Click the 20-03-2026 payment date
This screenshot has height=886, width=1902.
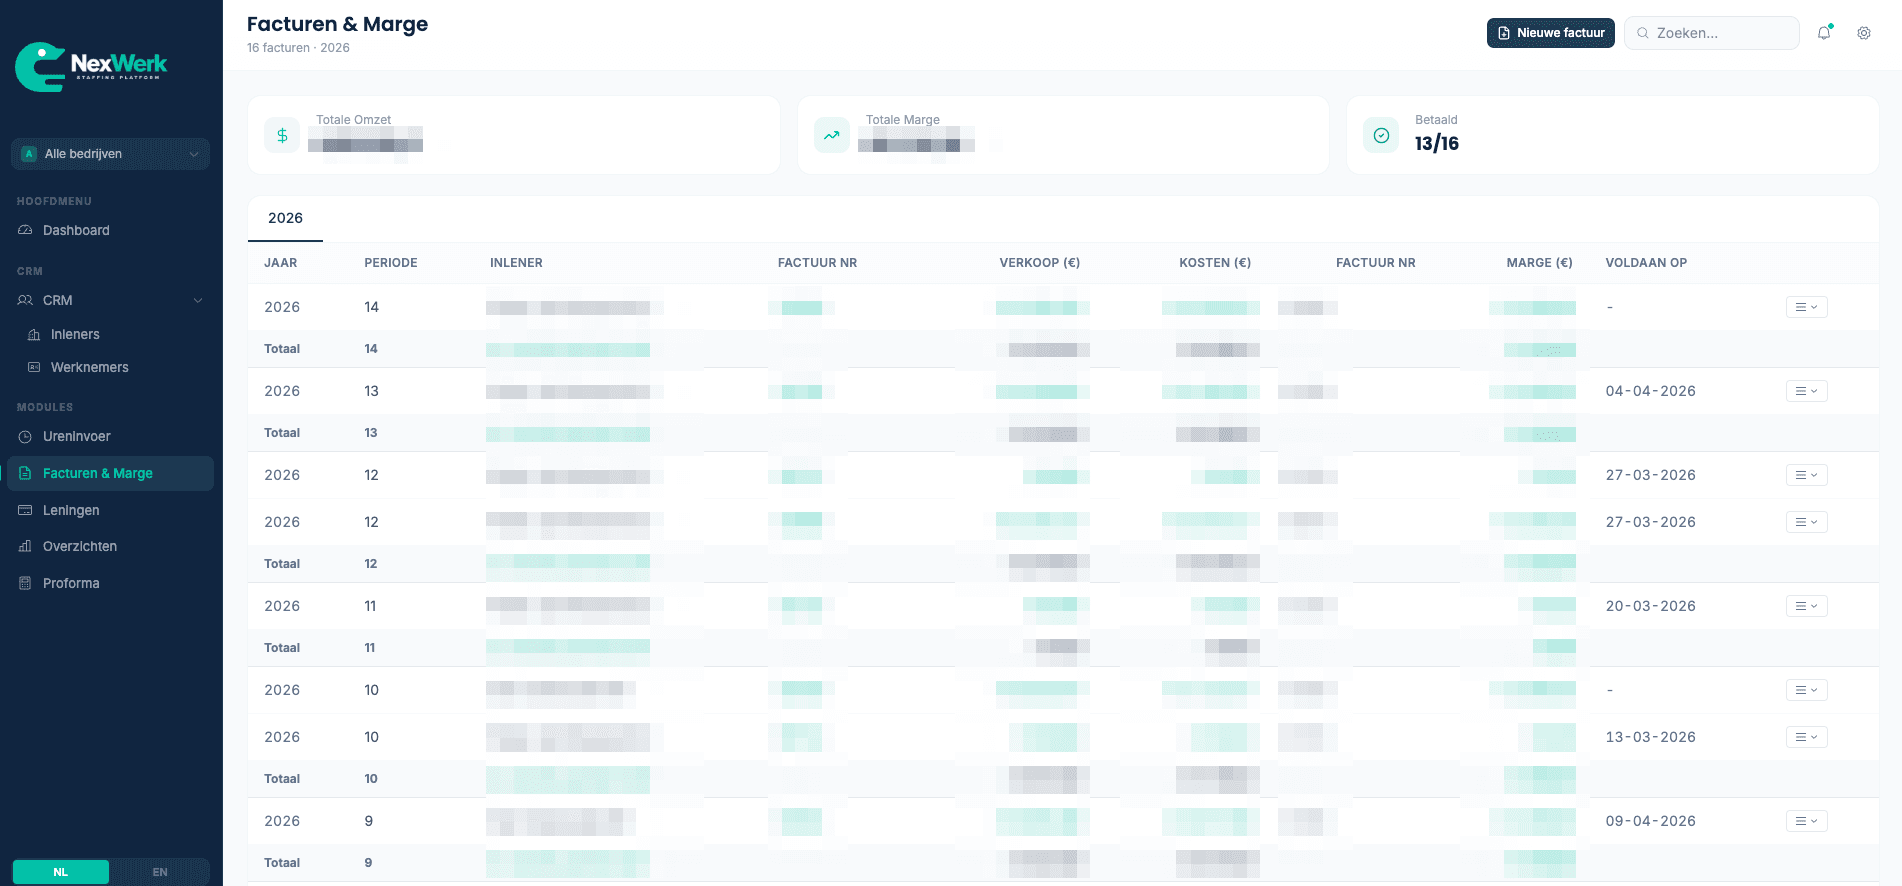(x=1650, y=606)
